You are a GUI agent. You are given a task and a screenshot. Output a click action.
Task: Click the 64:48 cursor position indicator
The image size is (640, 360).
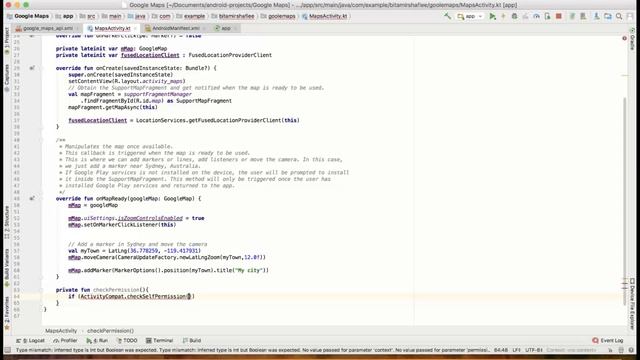[x=501, y=350]
